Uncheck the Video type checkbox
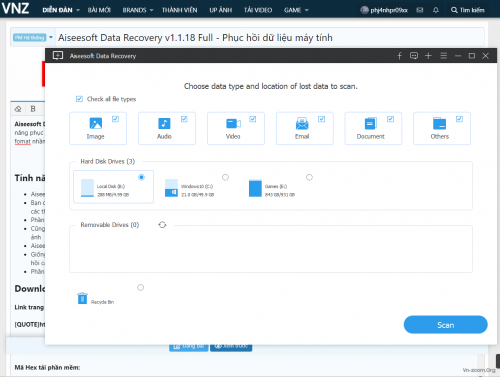Screen dimensions: 500x377 253,119
